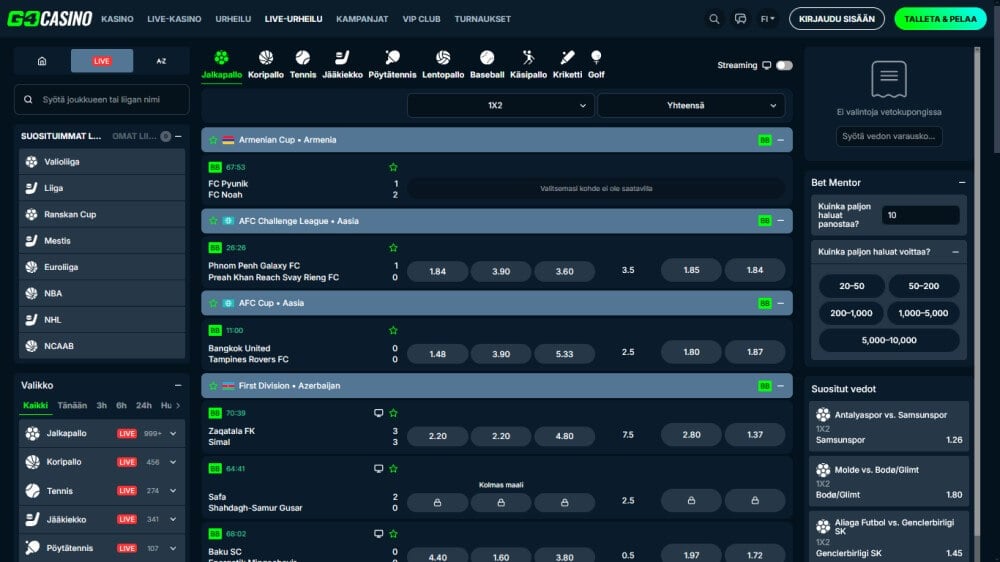This screenshot has height=562, width=1000.
Task: Switch to the Tänään time filter tab
Action: pyautogui.click(x=72, y=406)
